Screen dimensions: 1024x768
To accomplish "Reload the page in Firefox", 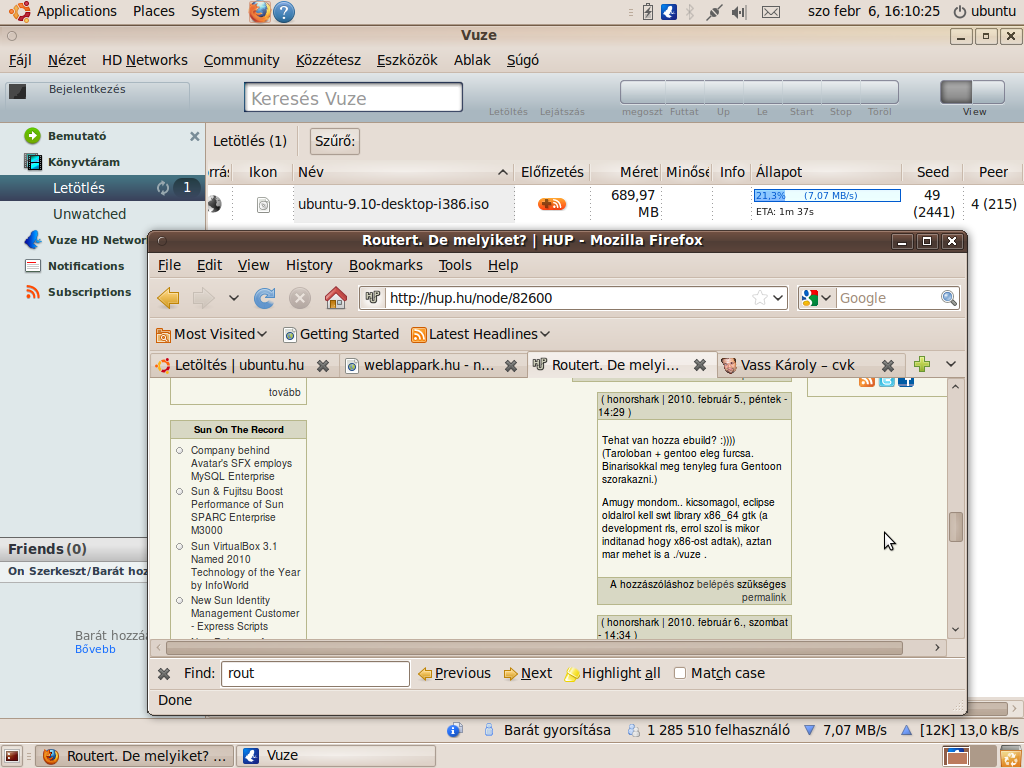I will (264, 298).
